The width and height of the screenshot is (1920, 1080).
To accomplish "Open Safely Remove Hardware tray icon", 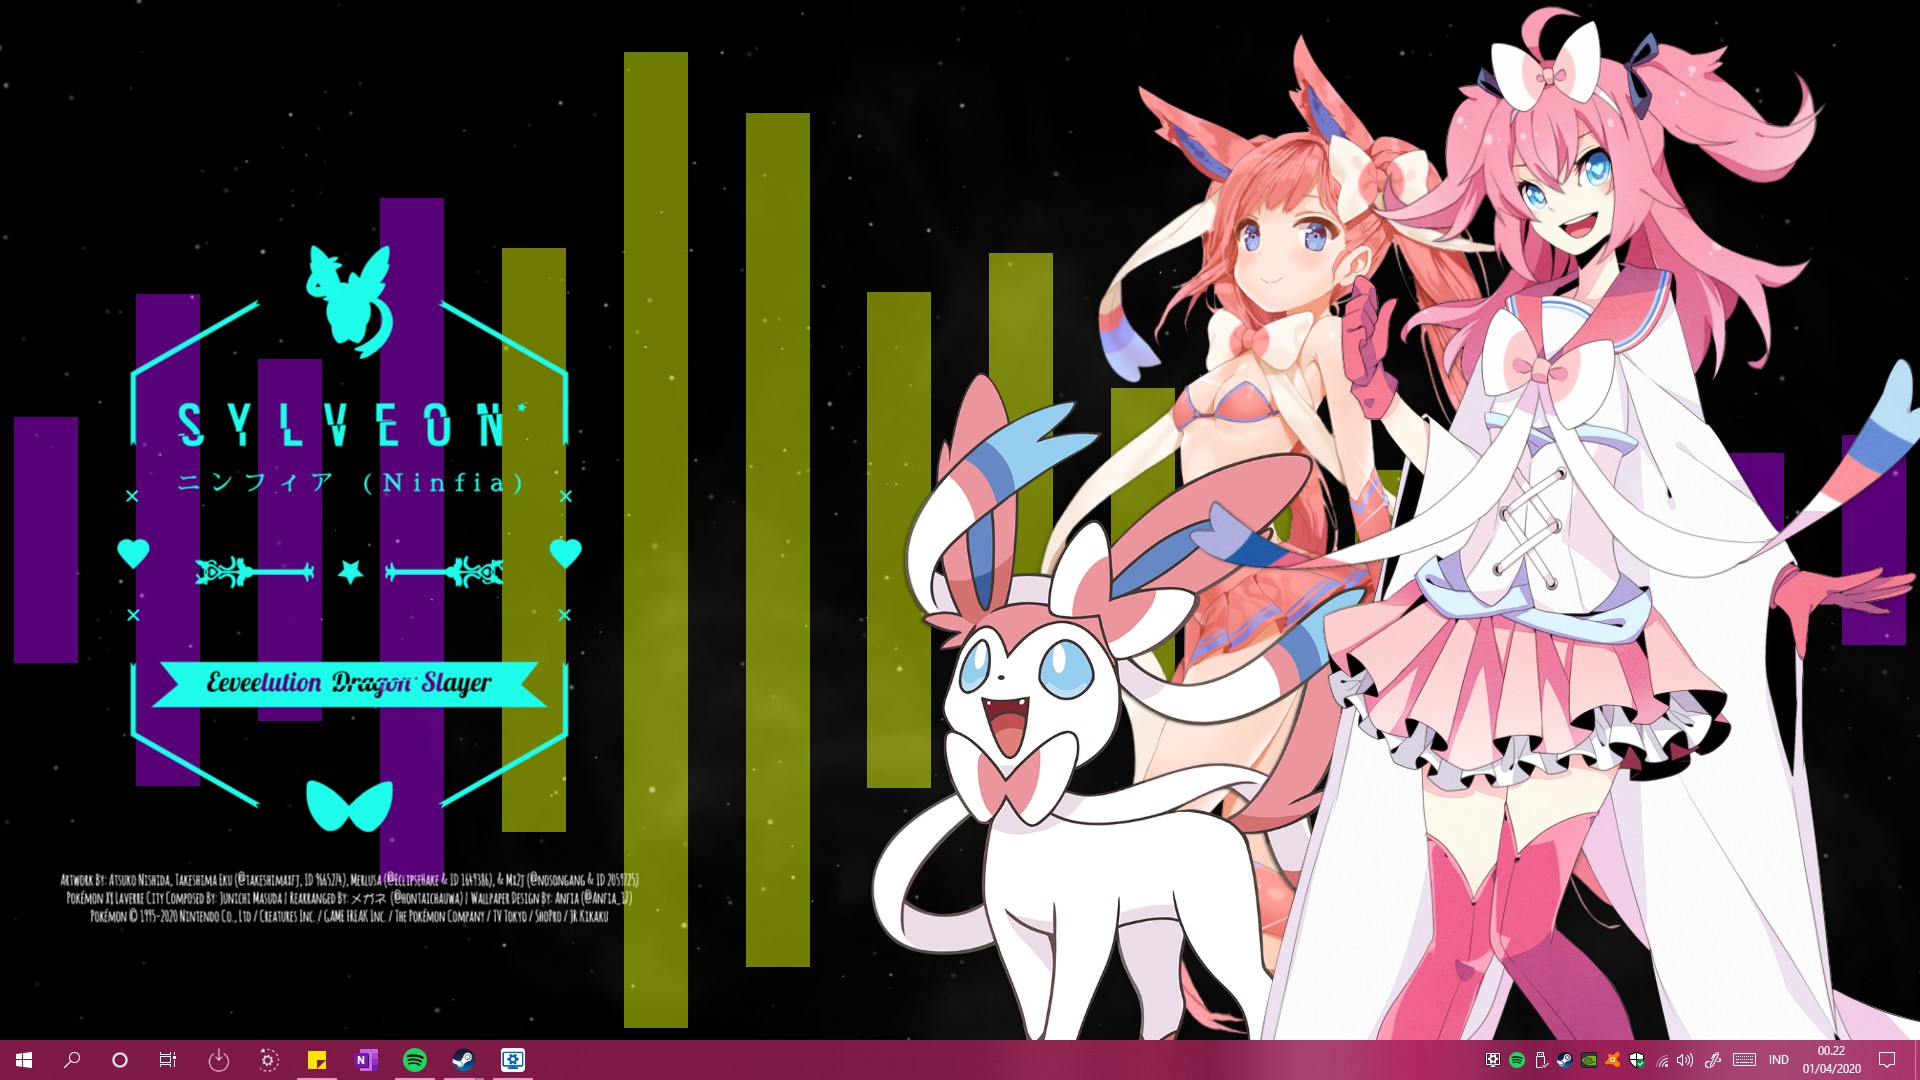I will pos(1541,1060).
